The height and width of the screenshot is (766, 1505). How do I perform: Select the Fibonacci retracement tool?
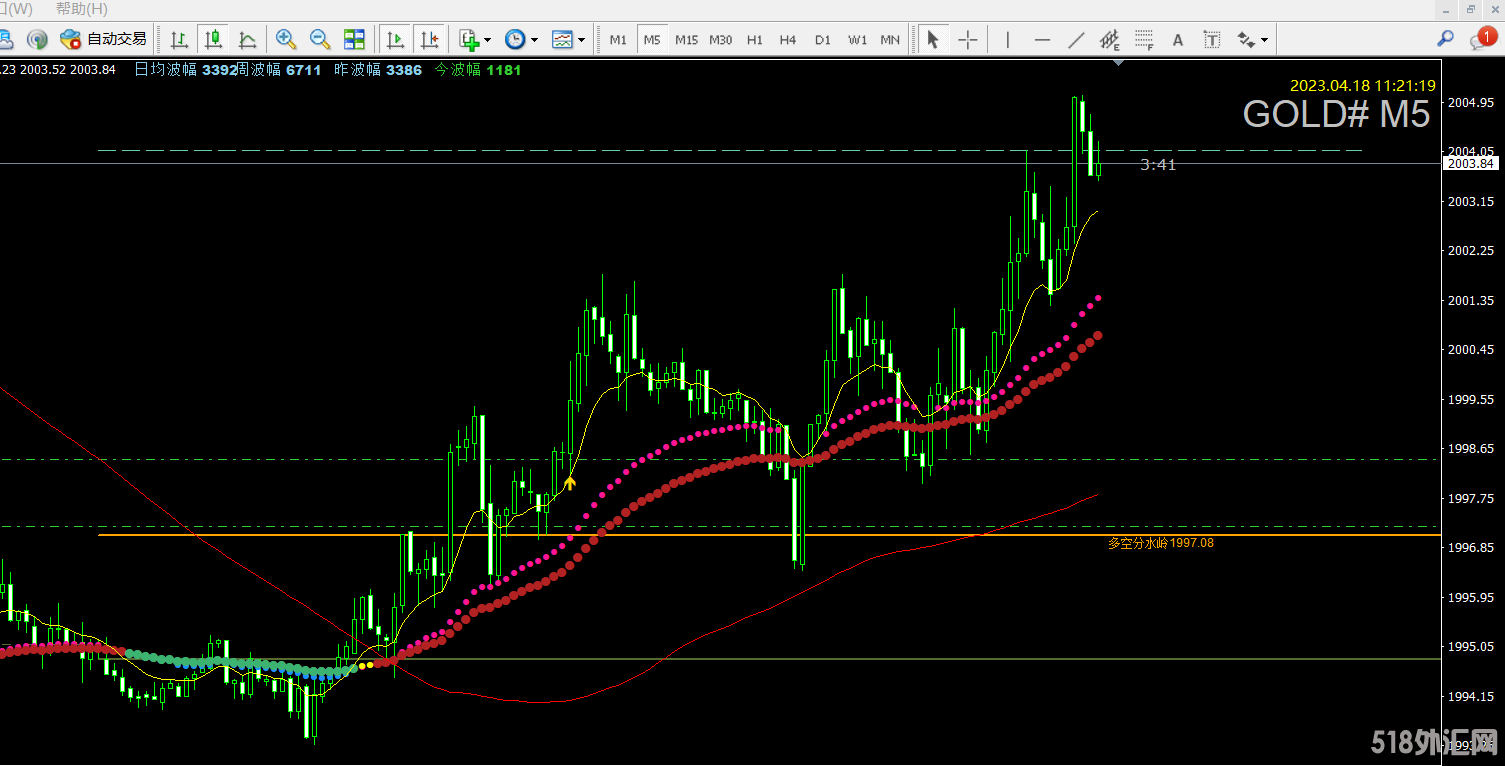click(x=1144, y=40)
